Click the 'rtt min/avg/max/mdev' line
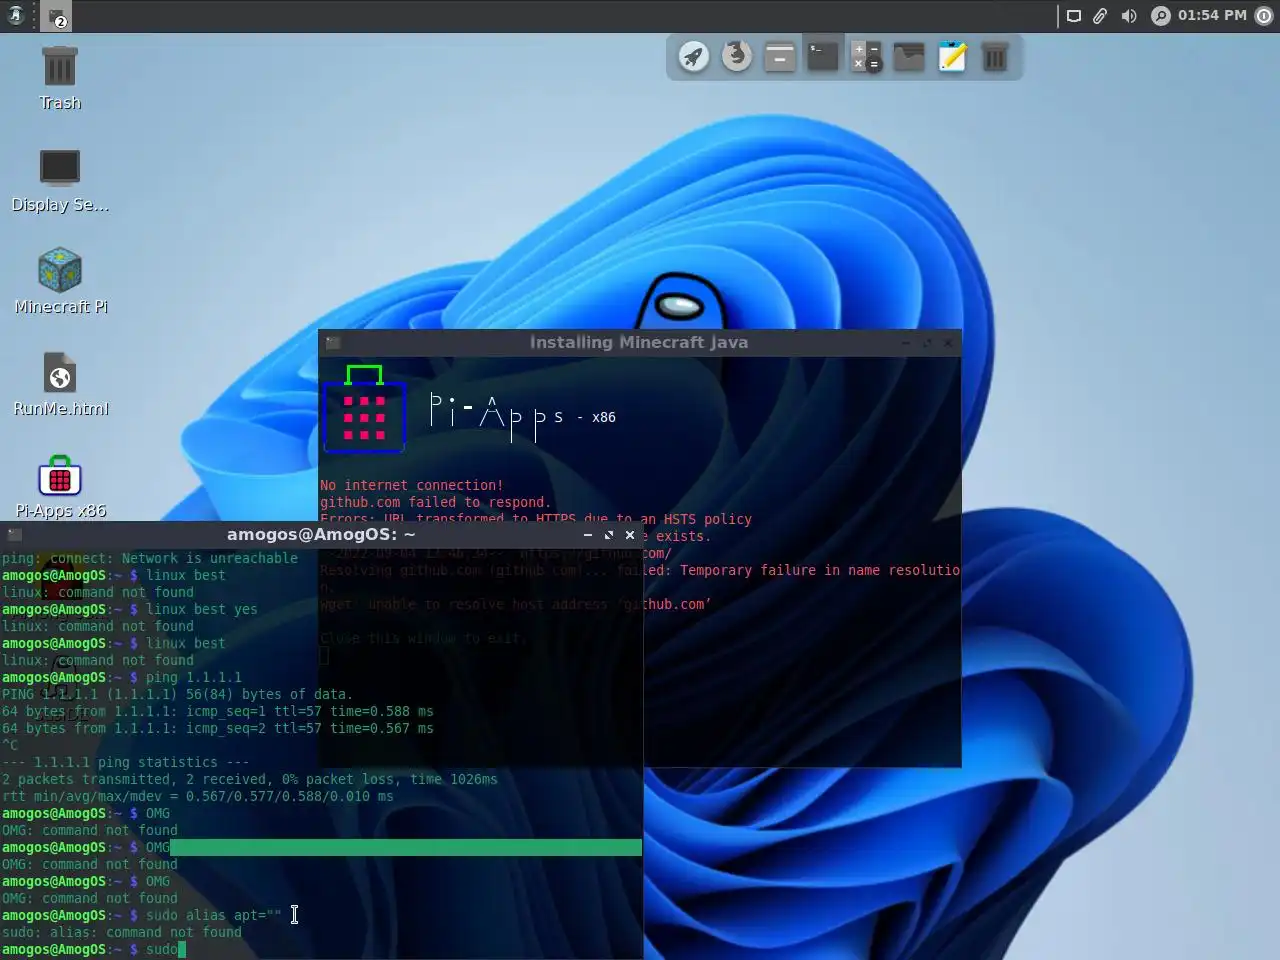This screenshot has height=960, width=1280. coord(197,796)
